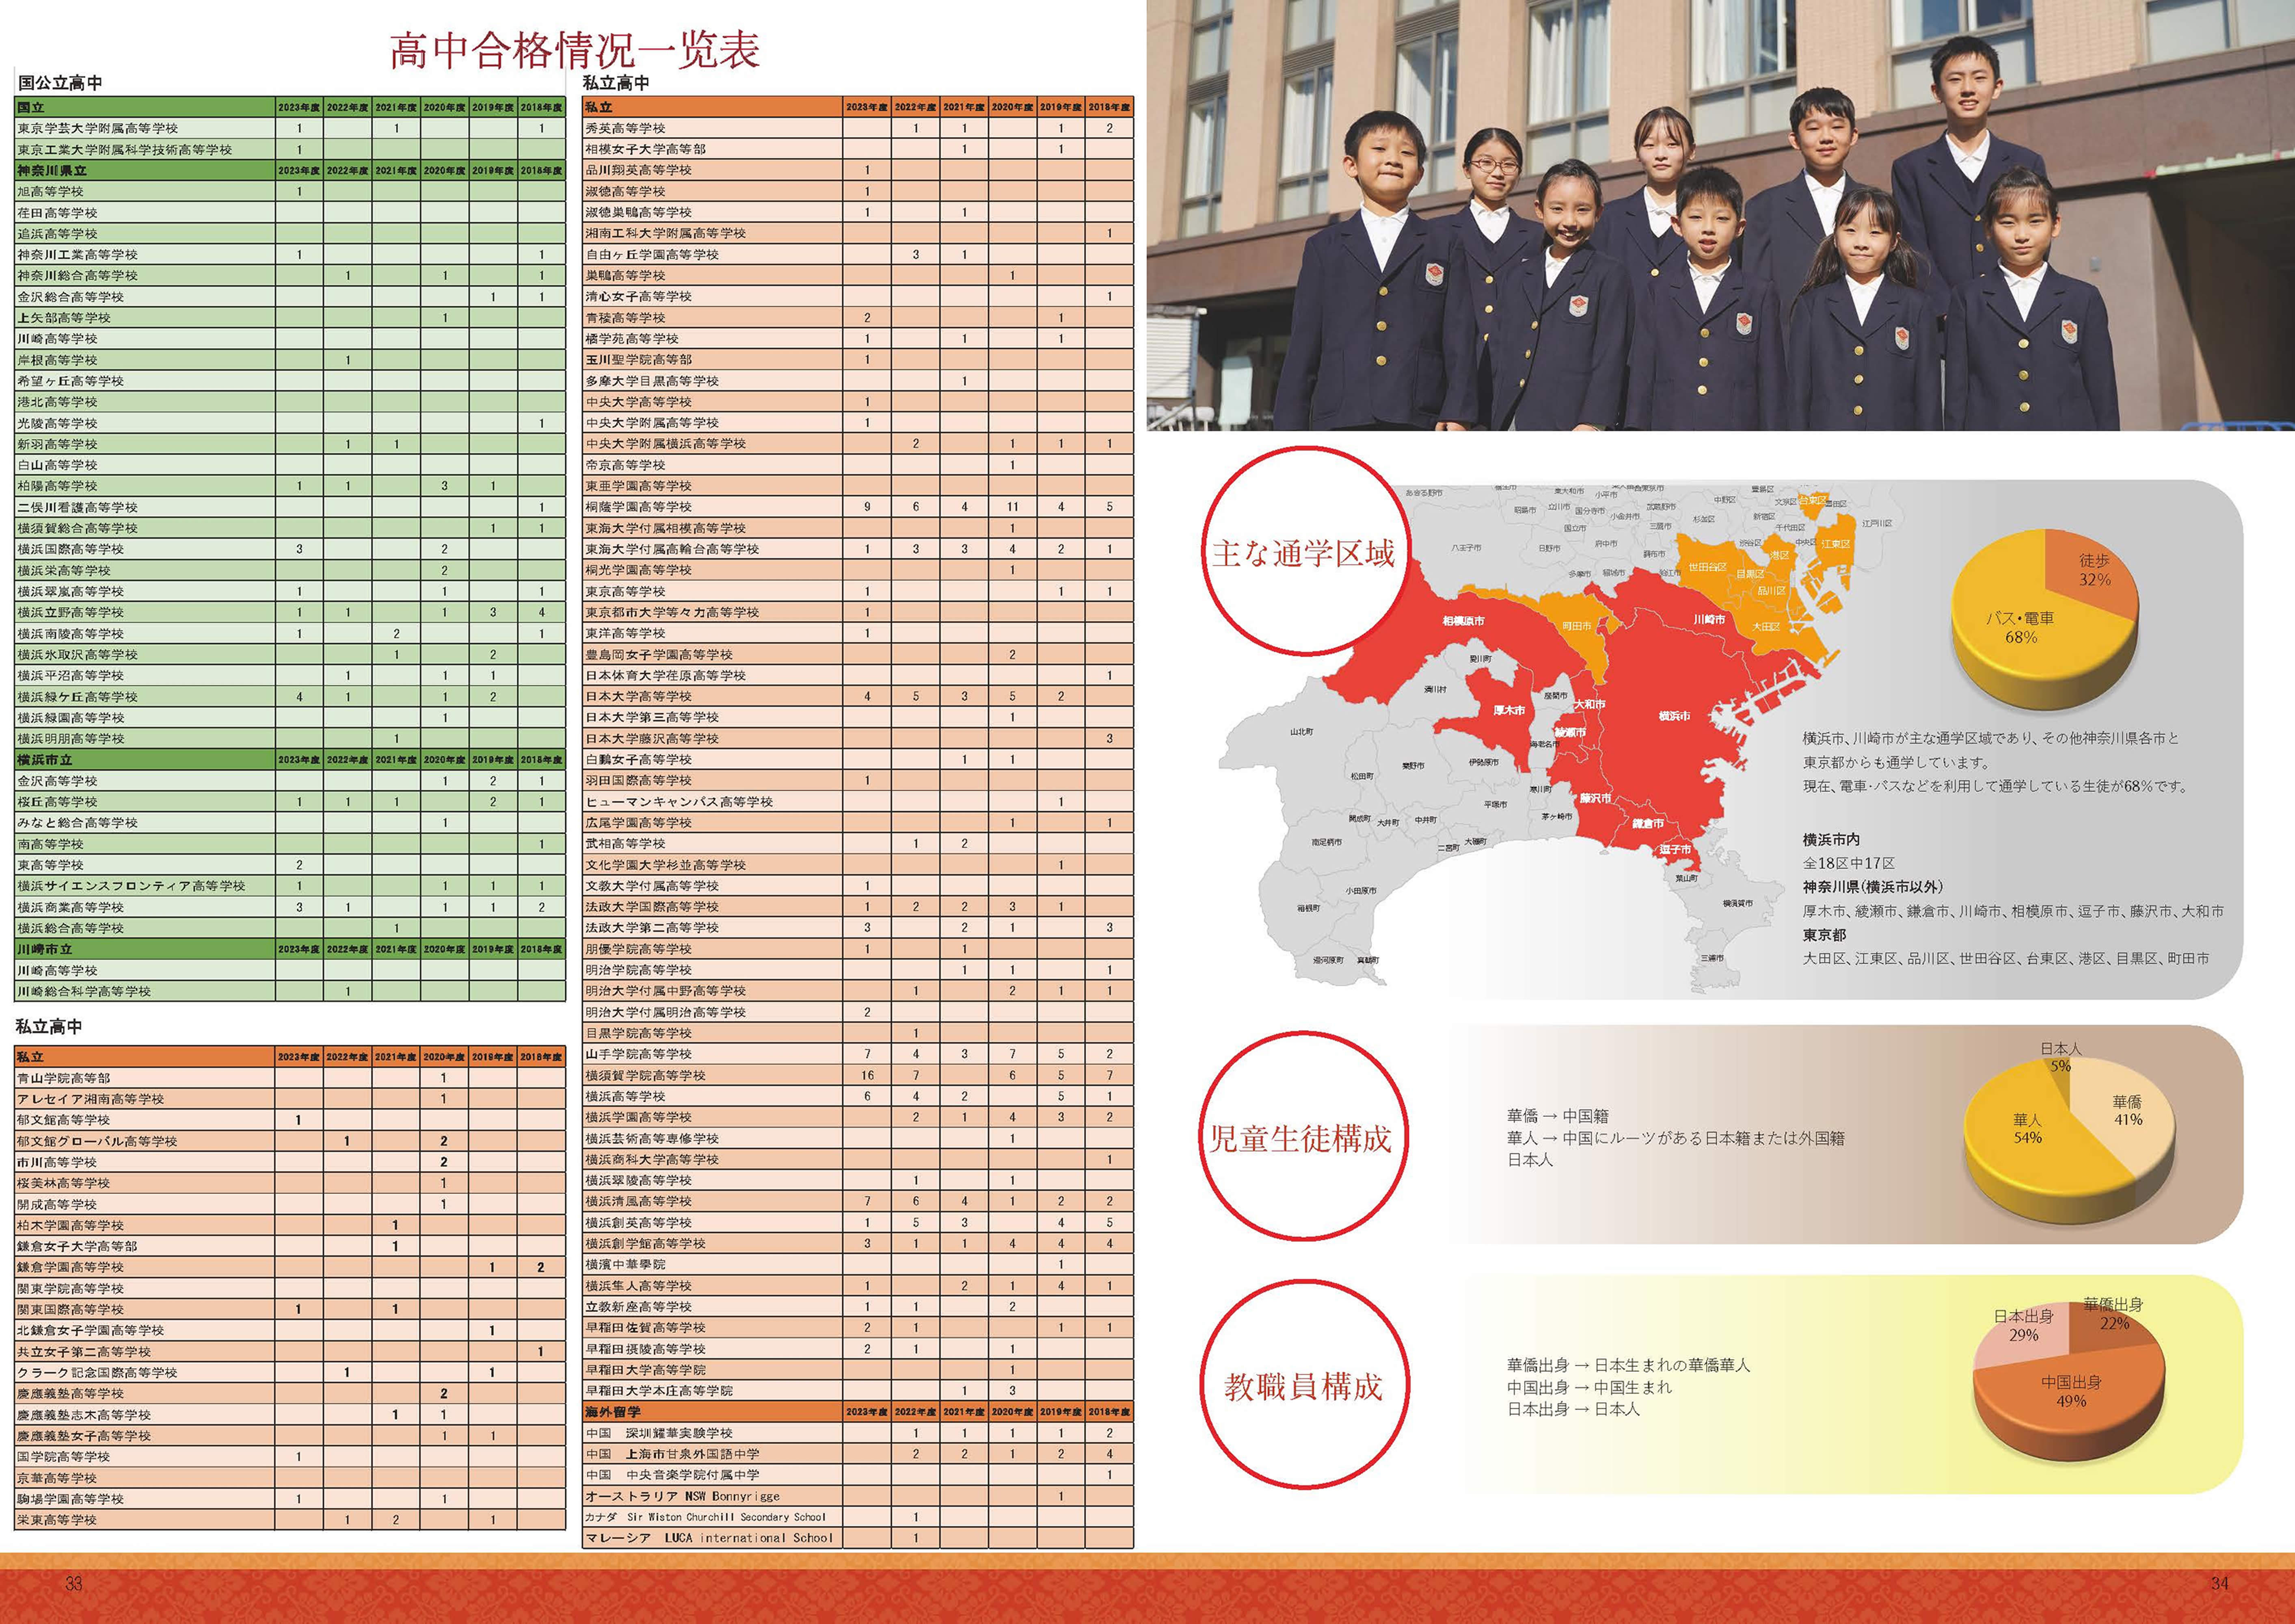
Task: Click the text 全18区中17区
Action: (x=1849, y=863)
